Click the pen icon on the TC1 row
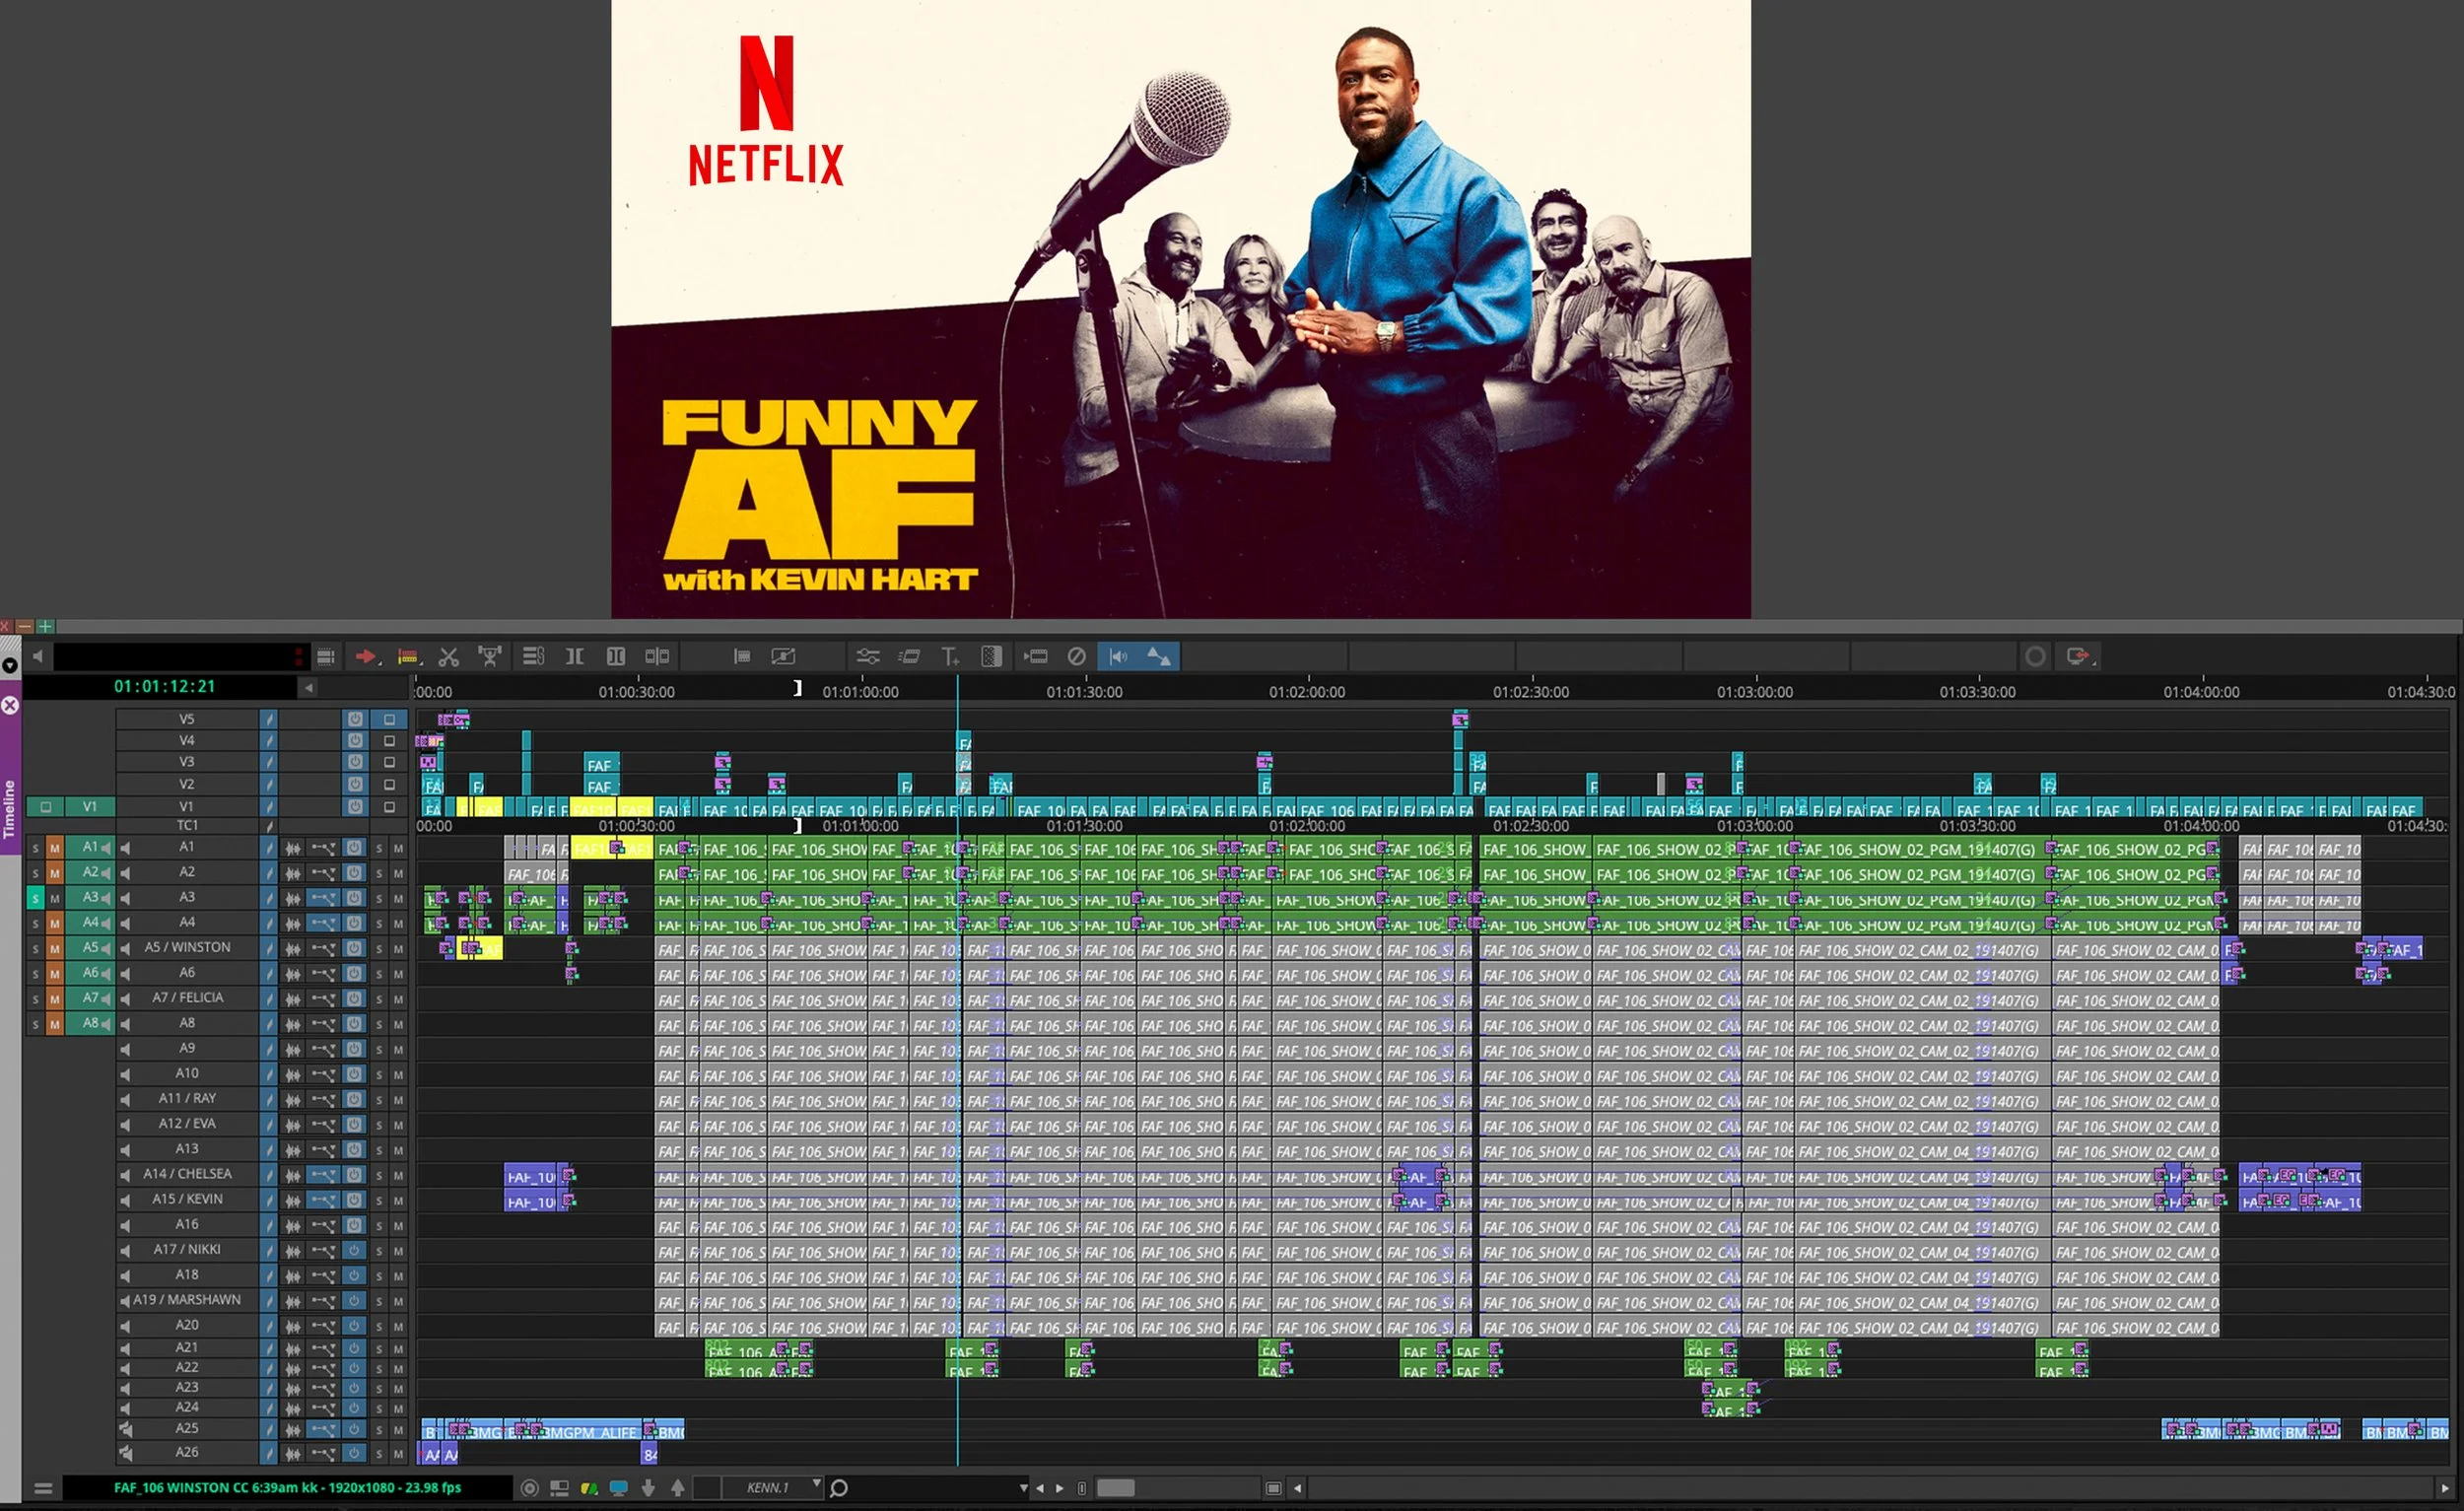Screen dimensions: 2464x1511 [268, 826]
